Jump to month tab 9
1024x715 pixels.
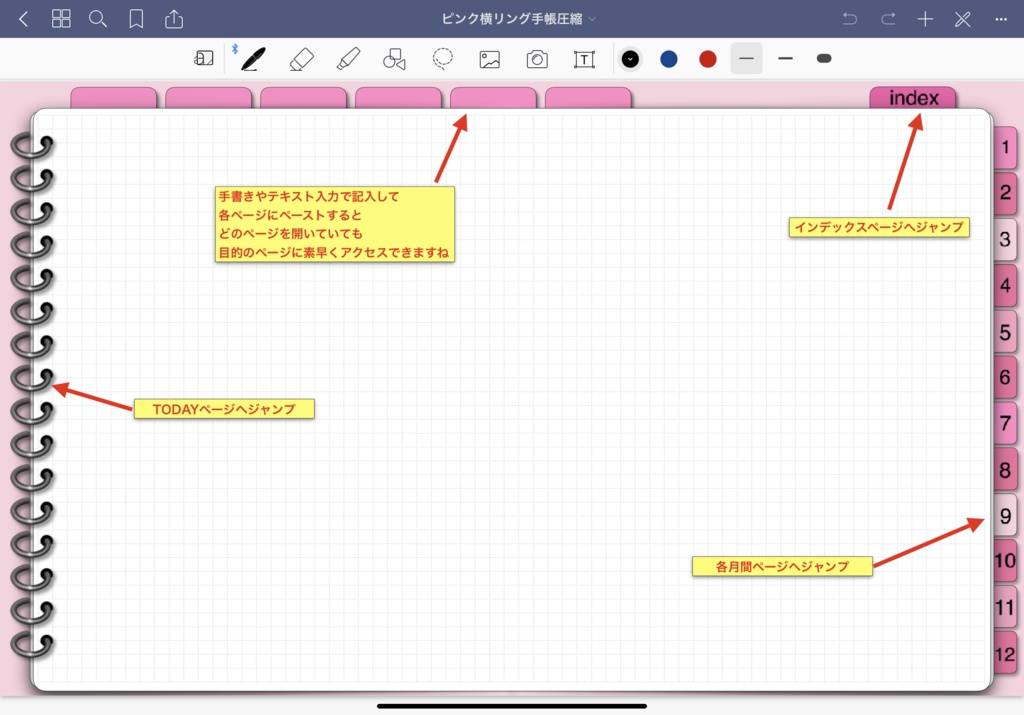click(x=1004, y=515)
